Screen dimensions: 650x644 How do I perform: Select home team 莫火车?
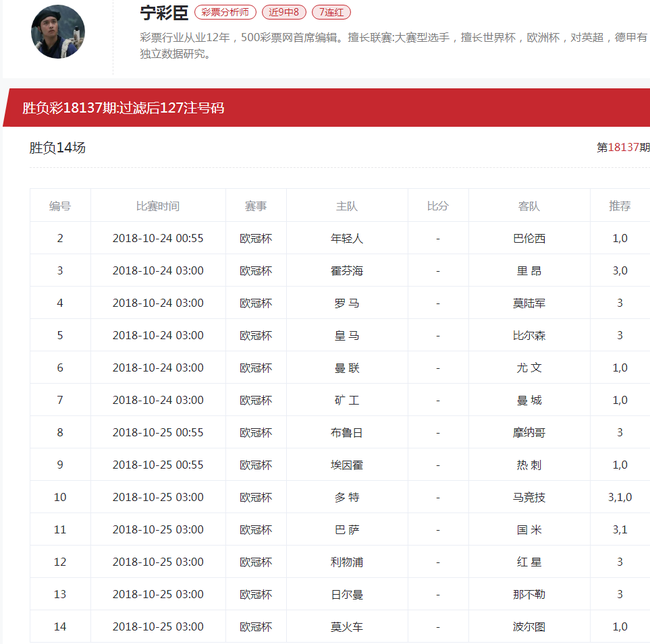(x=347, y=627)
